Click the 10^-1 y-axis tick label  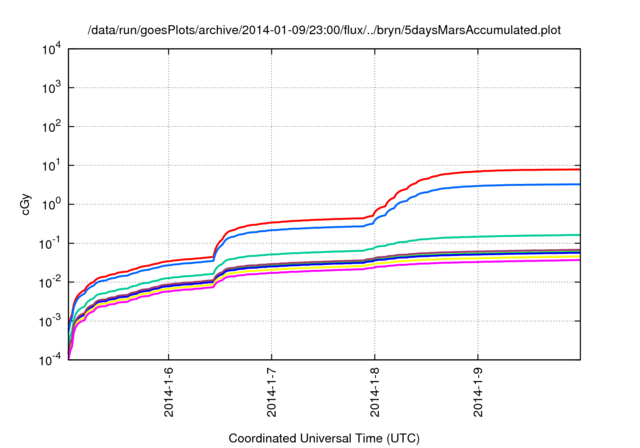(x=50, y=243)
